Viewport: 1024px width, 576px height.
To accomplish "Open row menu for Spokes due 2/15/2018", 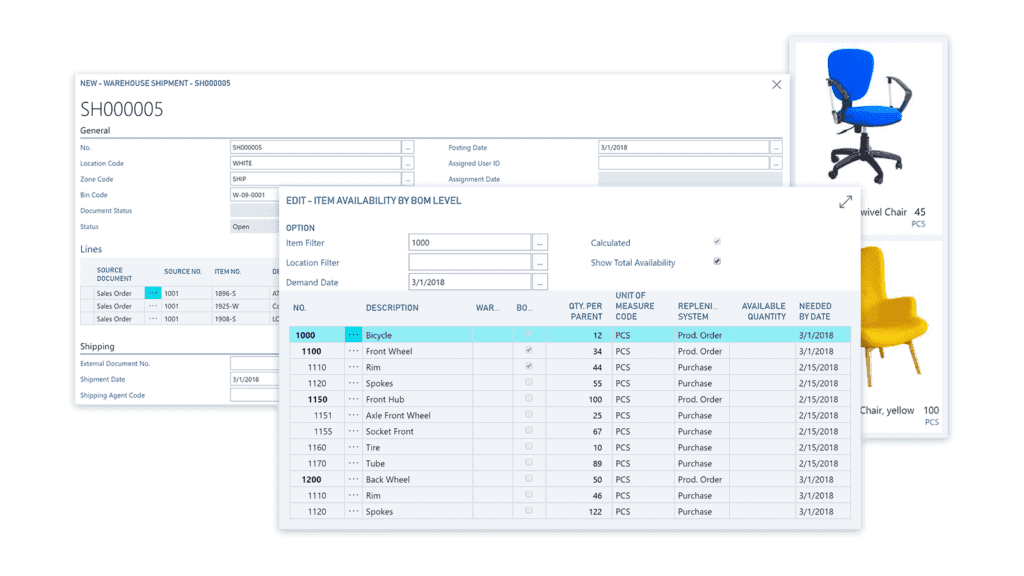I will pyautogui.click(x=353, y=383).
